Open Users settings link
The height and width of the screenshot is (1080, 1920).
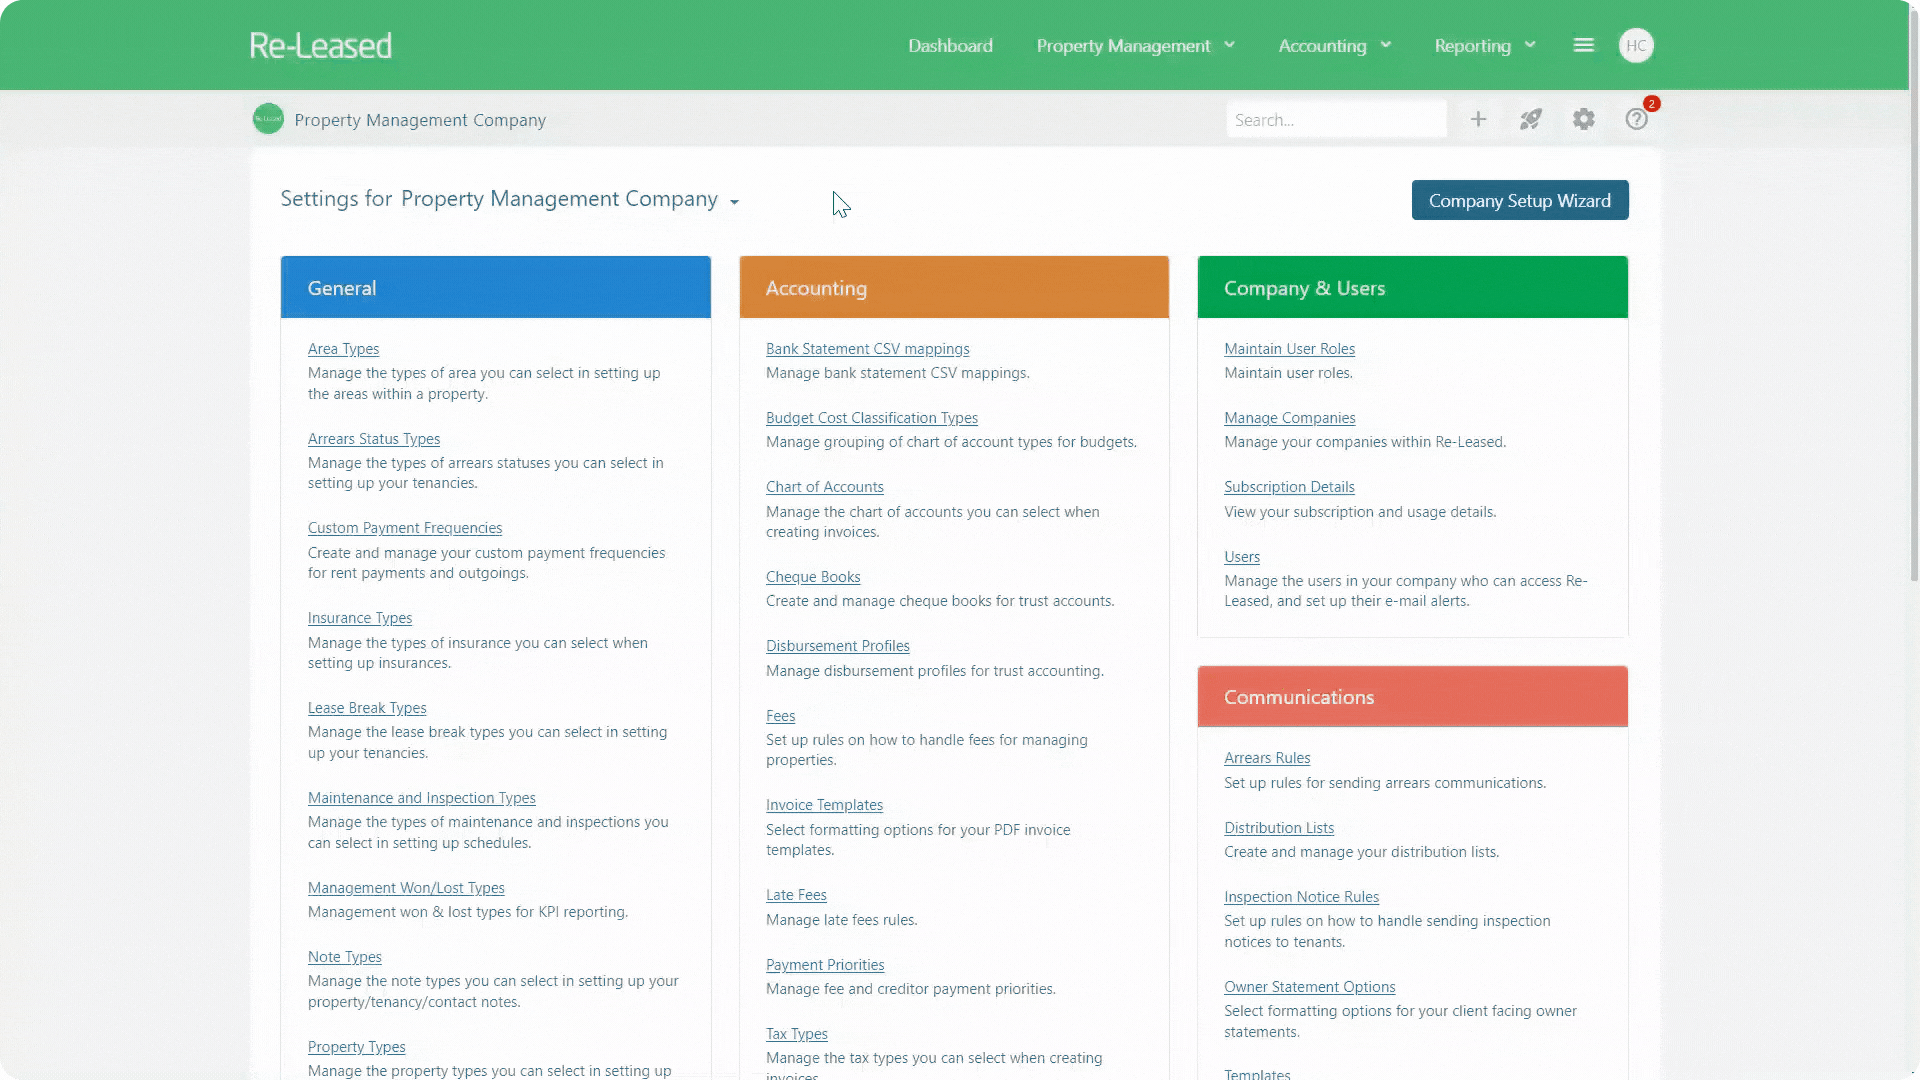click(x=1241, y=556)
